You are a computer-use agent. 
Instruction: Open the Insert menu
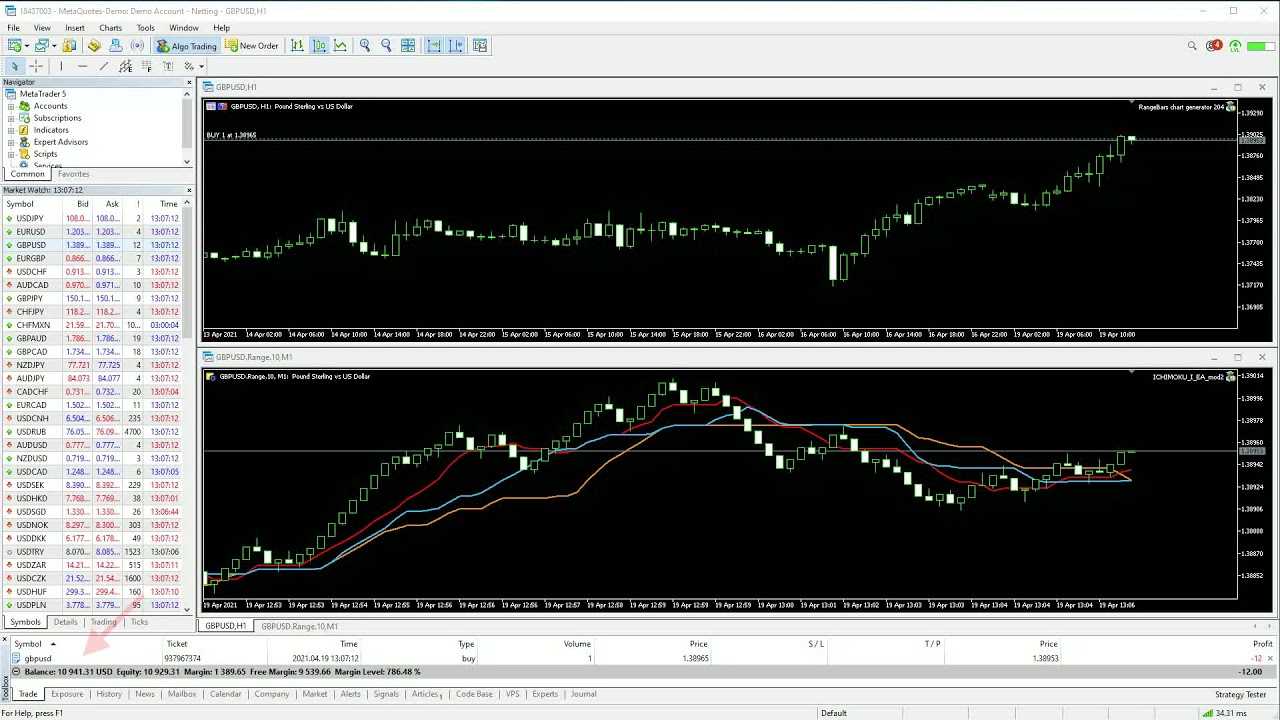75,28
